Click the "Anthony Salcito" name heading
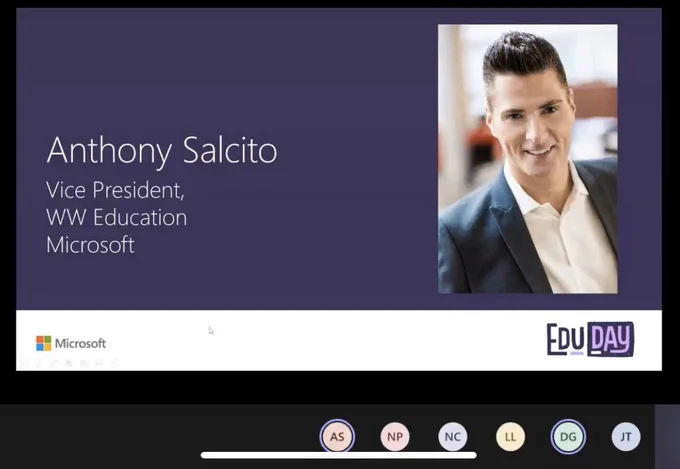 [161, 150]
